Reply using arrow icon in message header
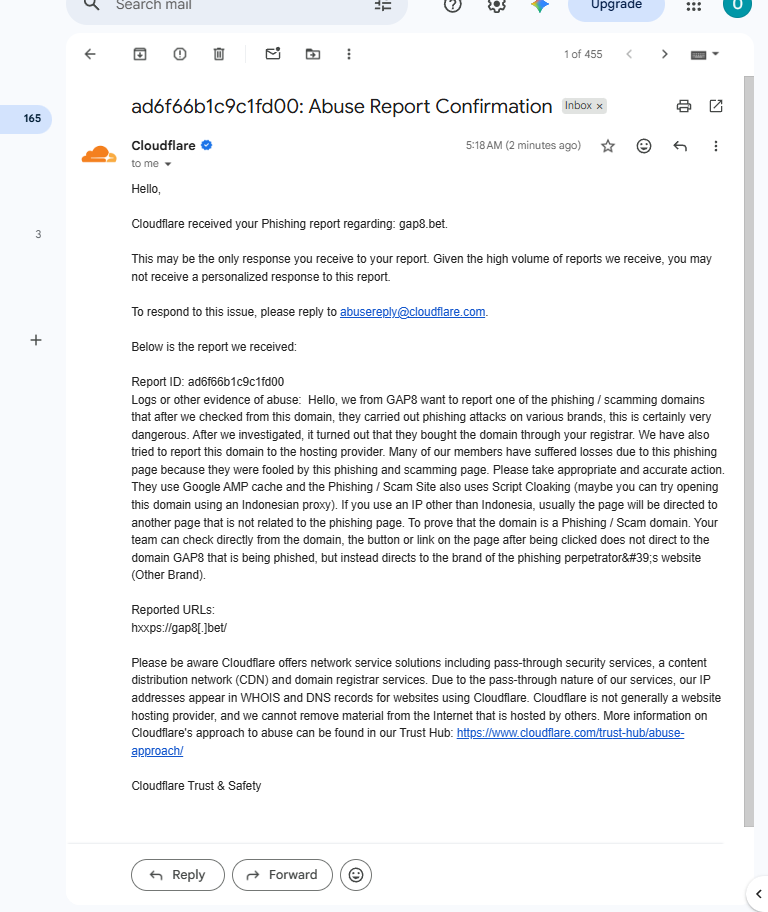The height and width of the screenshot is (912, 768). [x=680, y=146]
